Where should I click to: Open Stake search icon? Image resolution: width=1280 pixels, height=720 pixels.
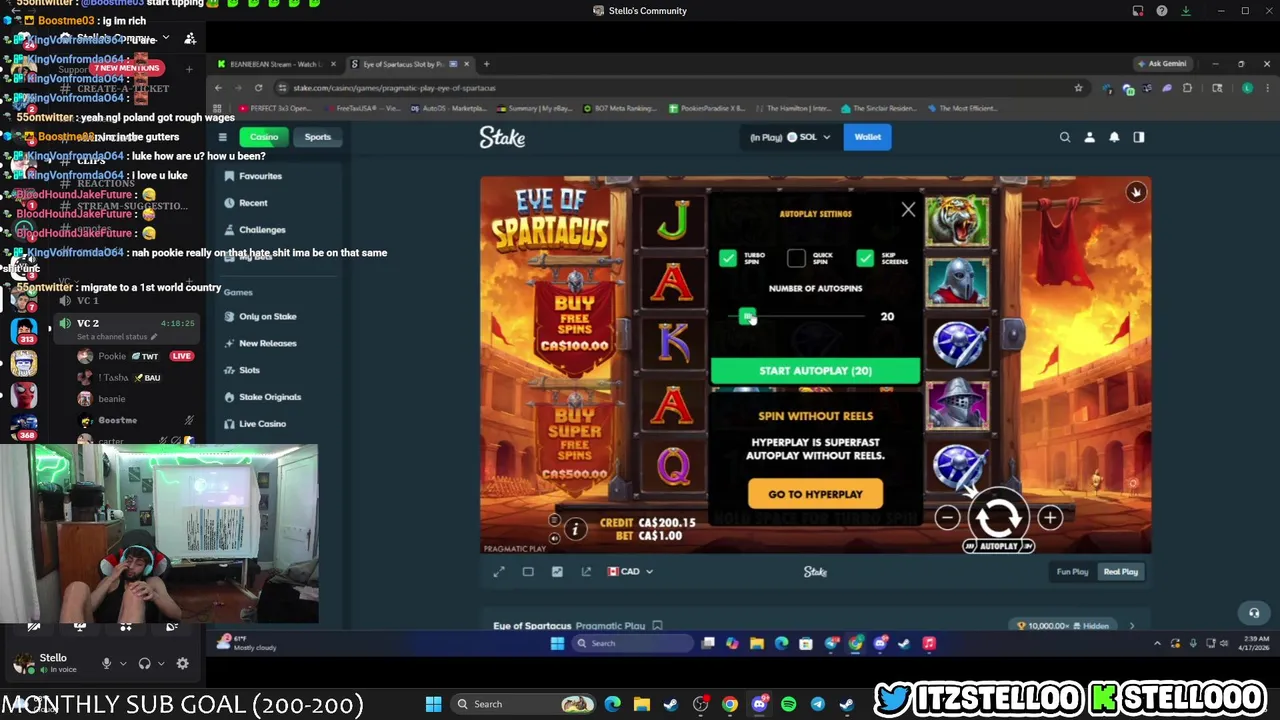[x=1065, y=137]
